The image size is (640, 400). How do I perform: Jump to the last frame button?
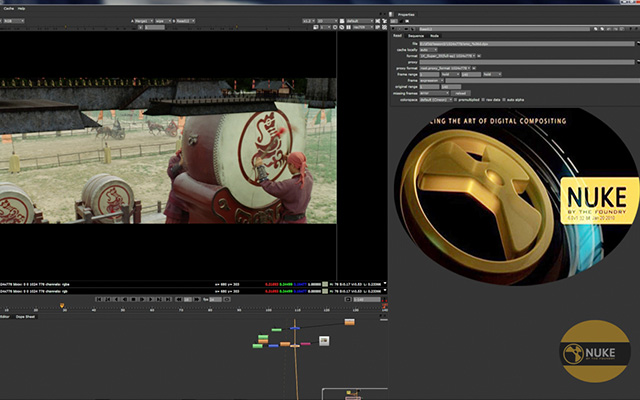coord(168,299)
